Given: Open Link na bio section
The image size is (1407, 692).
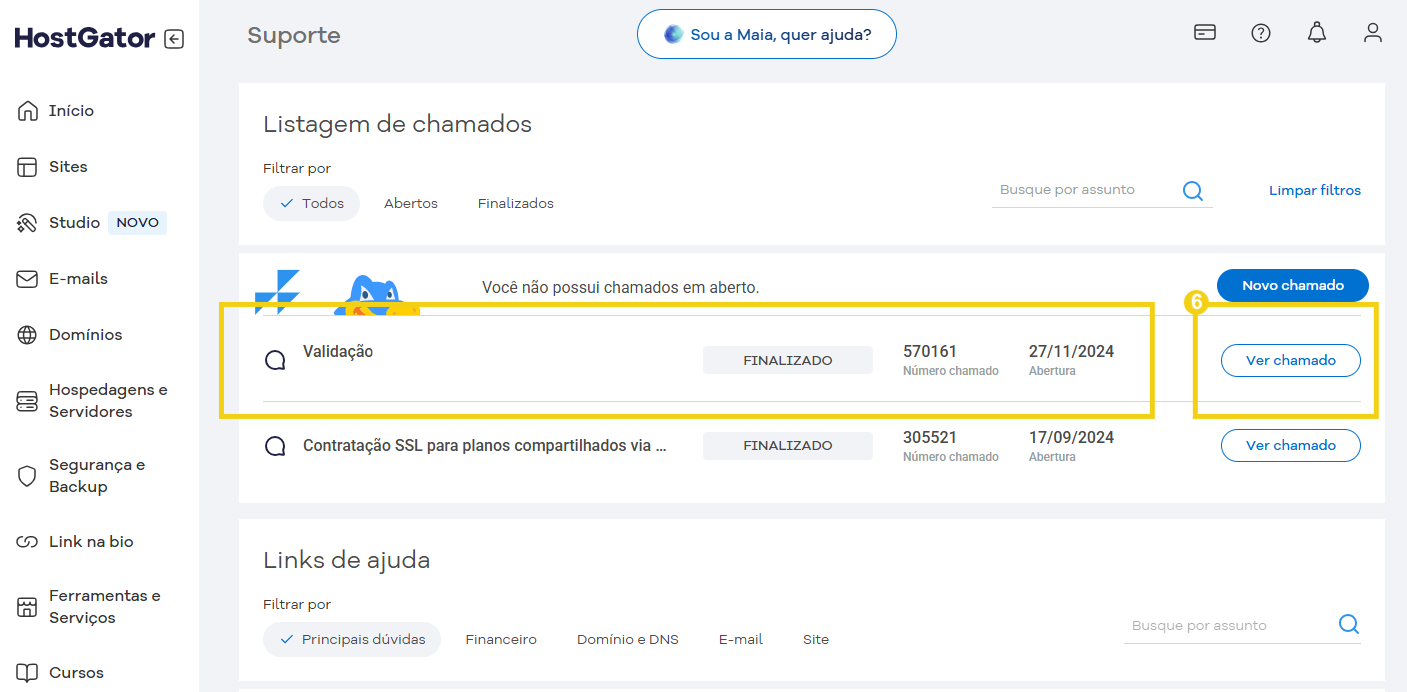Looking at the screenshot, I should click(x=91, y=542).
